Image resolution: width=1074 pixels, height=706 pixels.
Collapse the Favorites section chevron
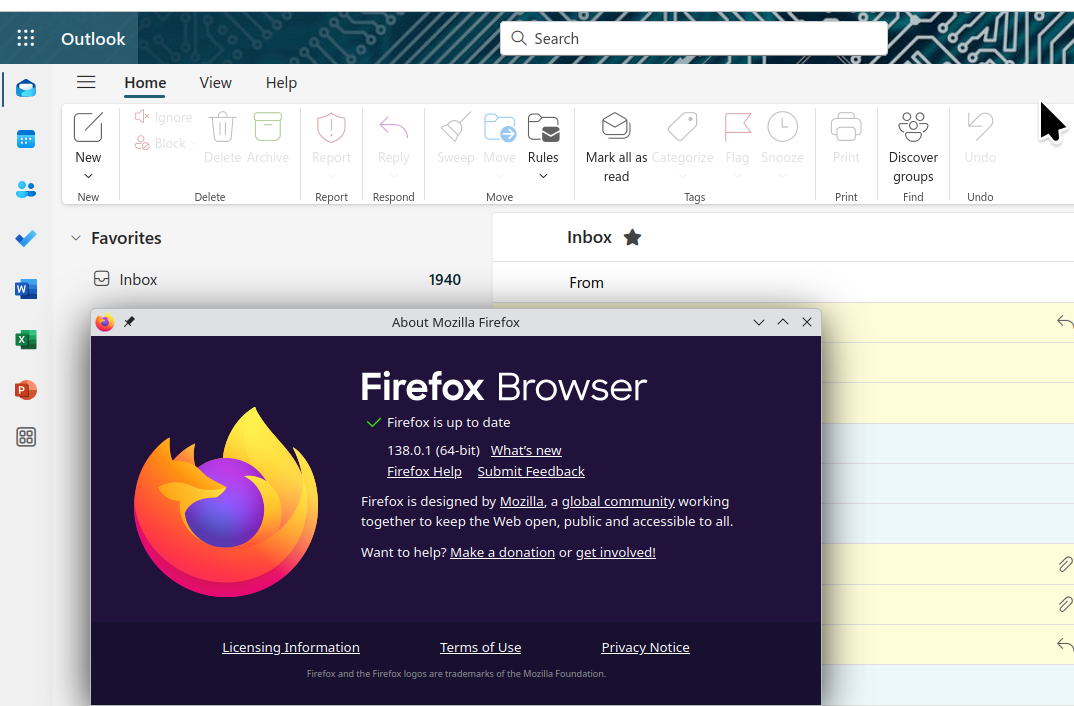point(76,238)
